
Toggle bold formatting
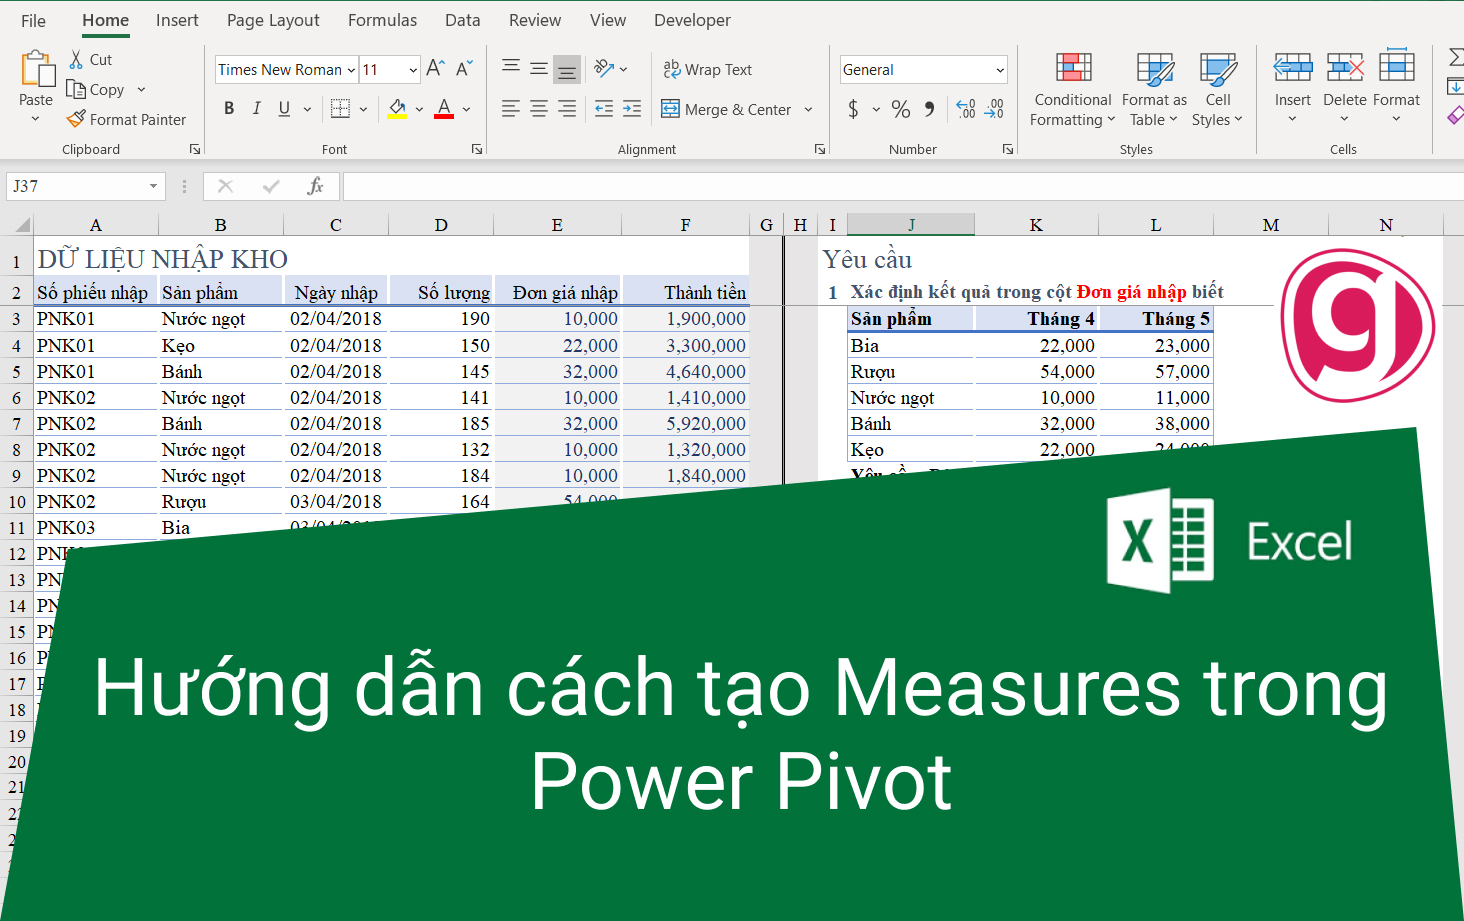(x=228, y=108)
